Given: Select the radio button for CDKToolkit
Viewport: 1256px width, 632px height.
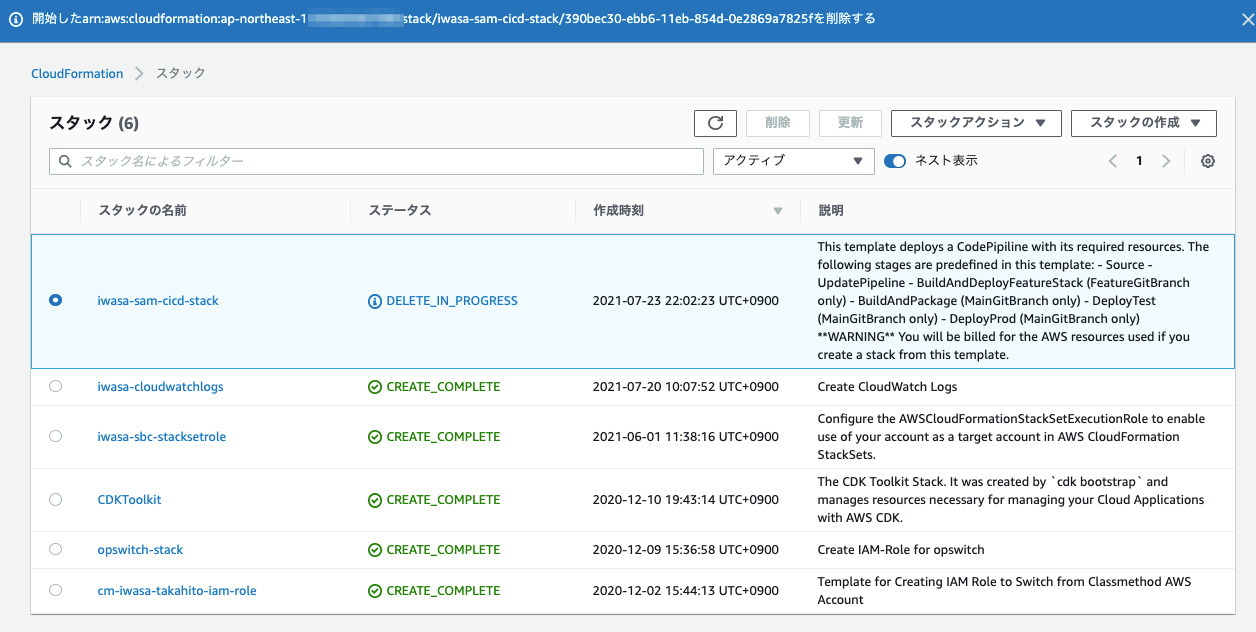Looking at the screenshot, I should click(x=55, y=499).
